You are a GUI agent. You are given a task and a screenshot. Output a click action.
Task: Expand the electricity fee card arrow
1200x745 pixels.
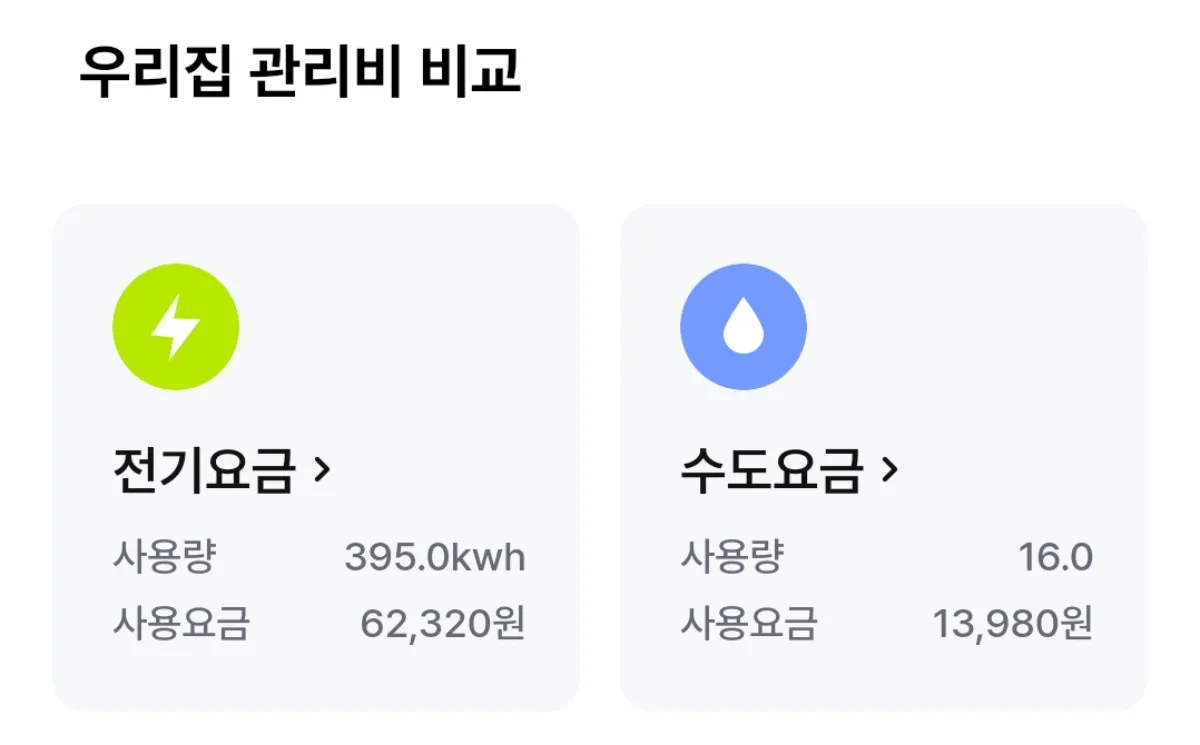[323, 470]
